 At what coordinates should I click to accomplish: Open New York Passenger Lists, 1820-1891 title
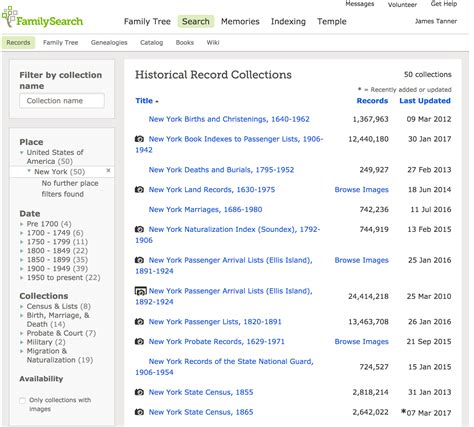pyautogui.click(x=215, y=322)
